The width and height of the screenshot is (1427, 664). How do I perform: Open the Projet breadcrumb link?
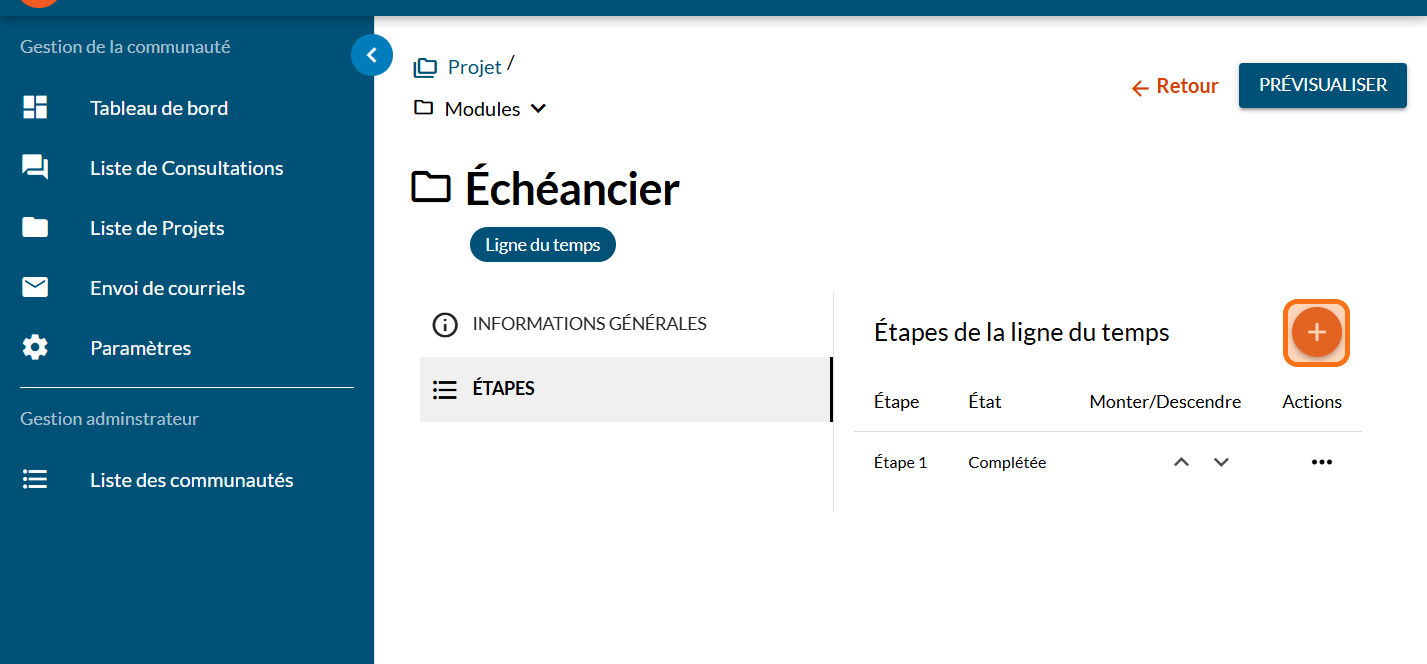[474, 67]
